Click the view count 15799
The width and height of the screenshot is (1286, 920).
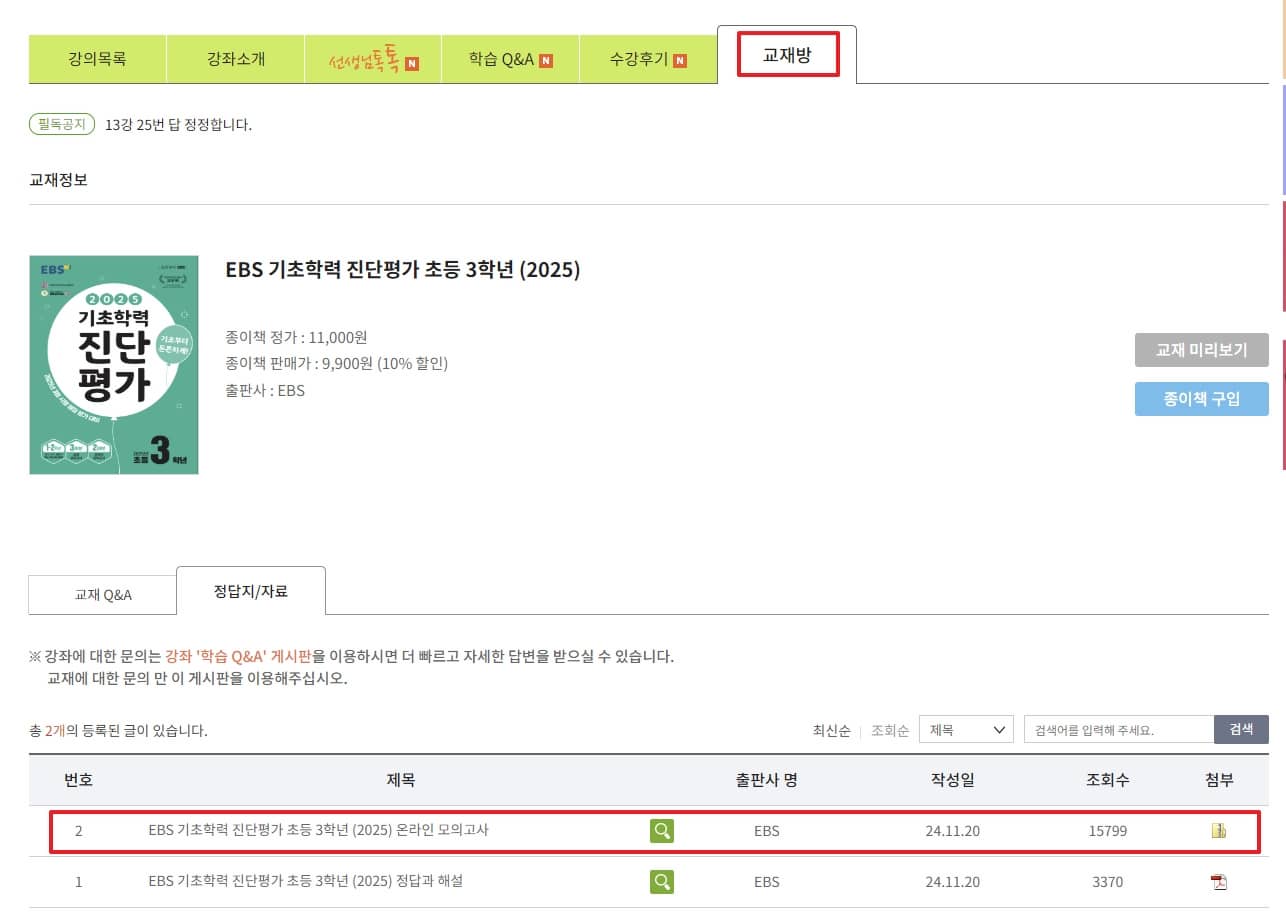click(x=1108, y=831)
